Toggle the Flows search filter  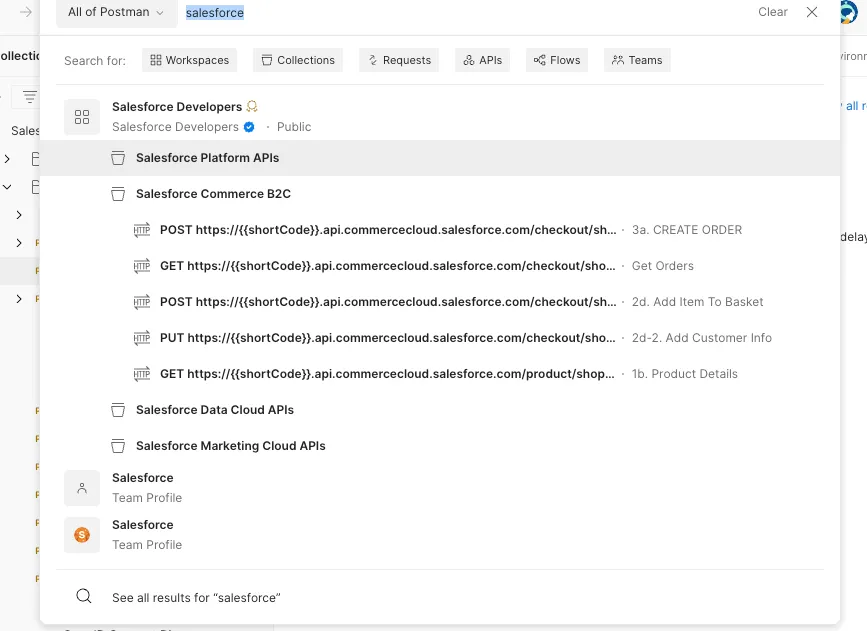click(556, 60)
